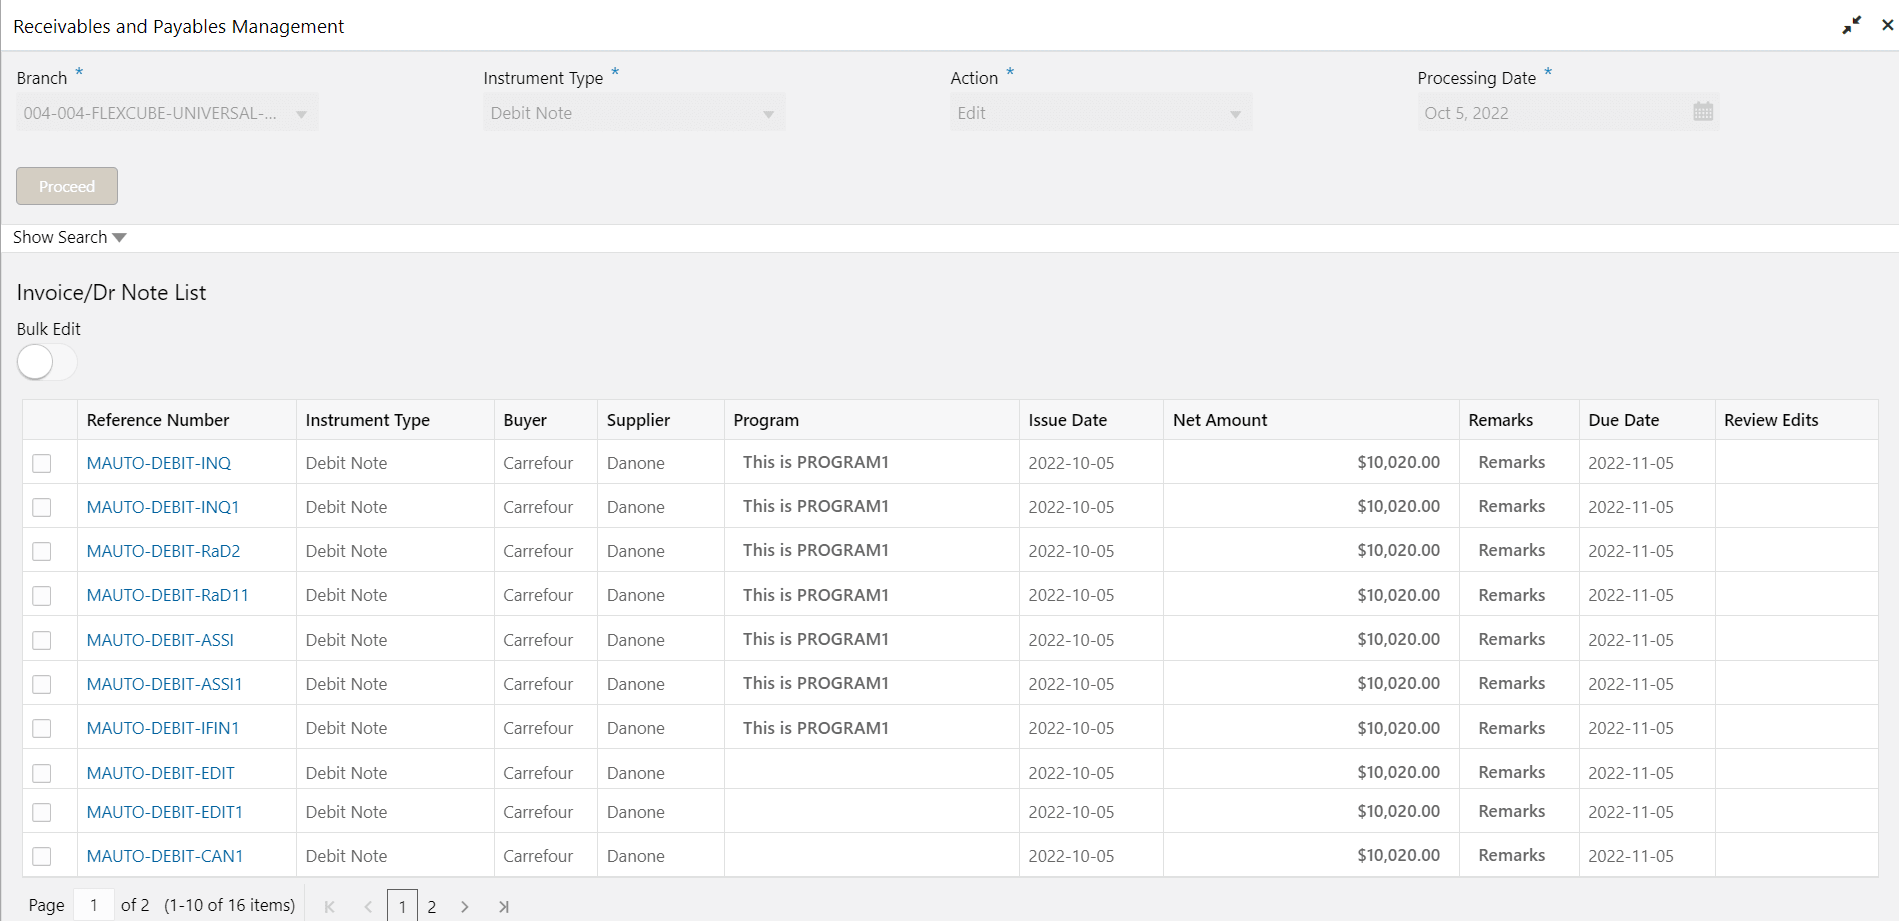Toggle the Bulk Edit switch
Image resolution: width=1899 pixels, height=921 pixels.
click(47, 362)
